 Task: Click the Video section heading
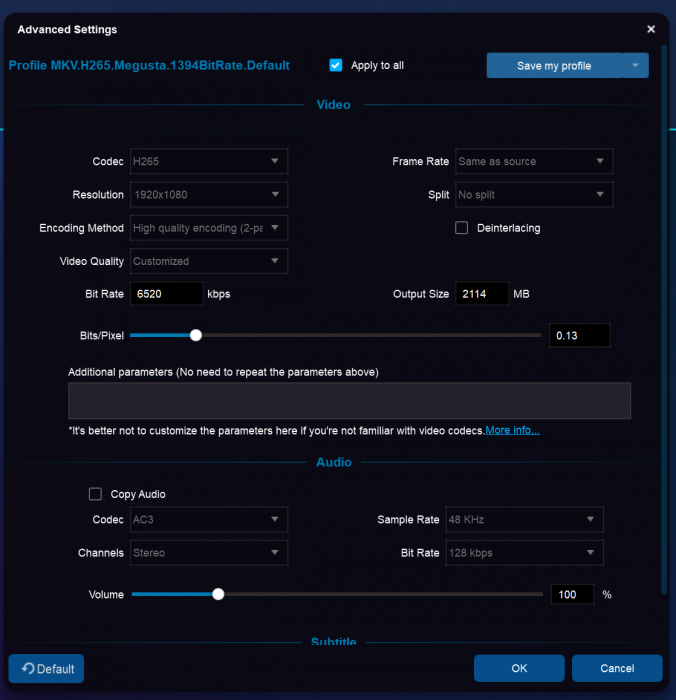[x=334, y=104]
